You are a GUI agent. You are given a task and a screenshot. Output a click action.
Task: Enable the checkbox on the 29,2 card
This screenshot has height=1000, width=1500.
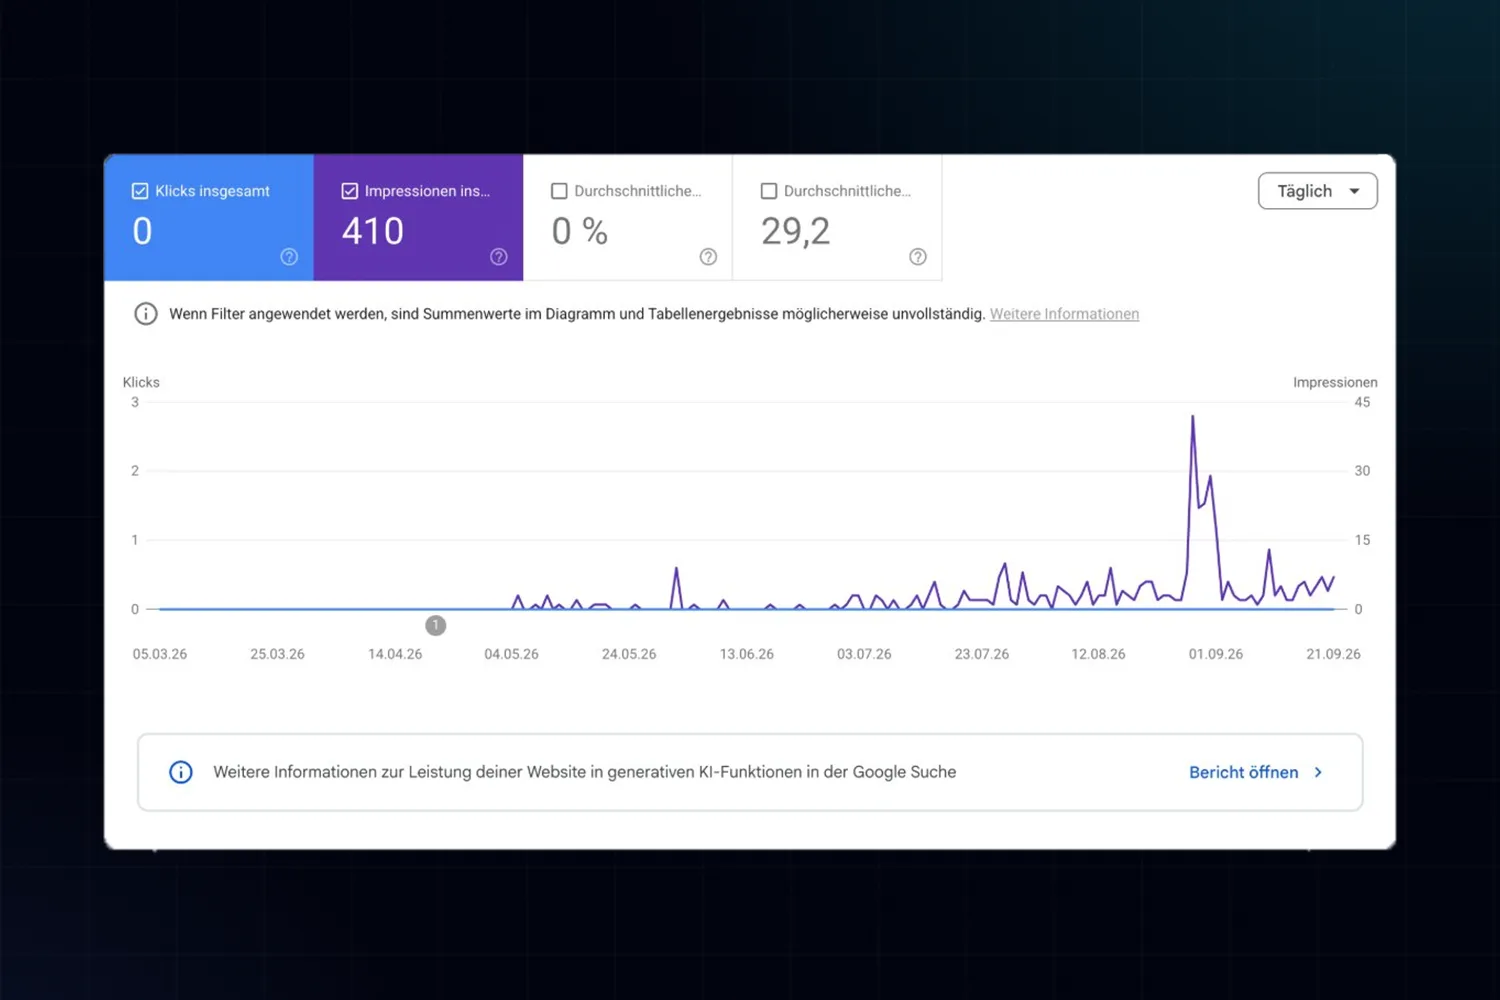769,191
